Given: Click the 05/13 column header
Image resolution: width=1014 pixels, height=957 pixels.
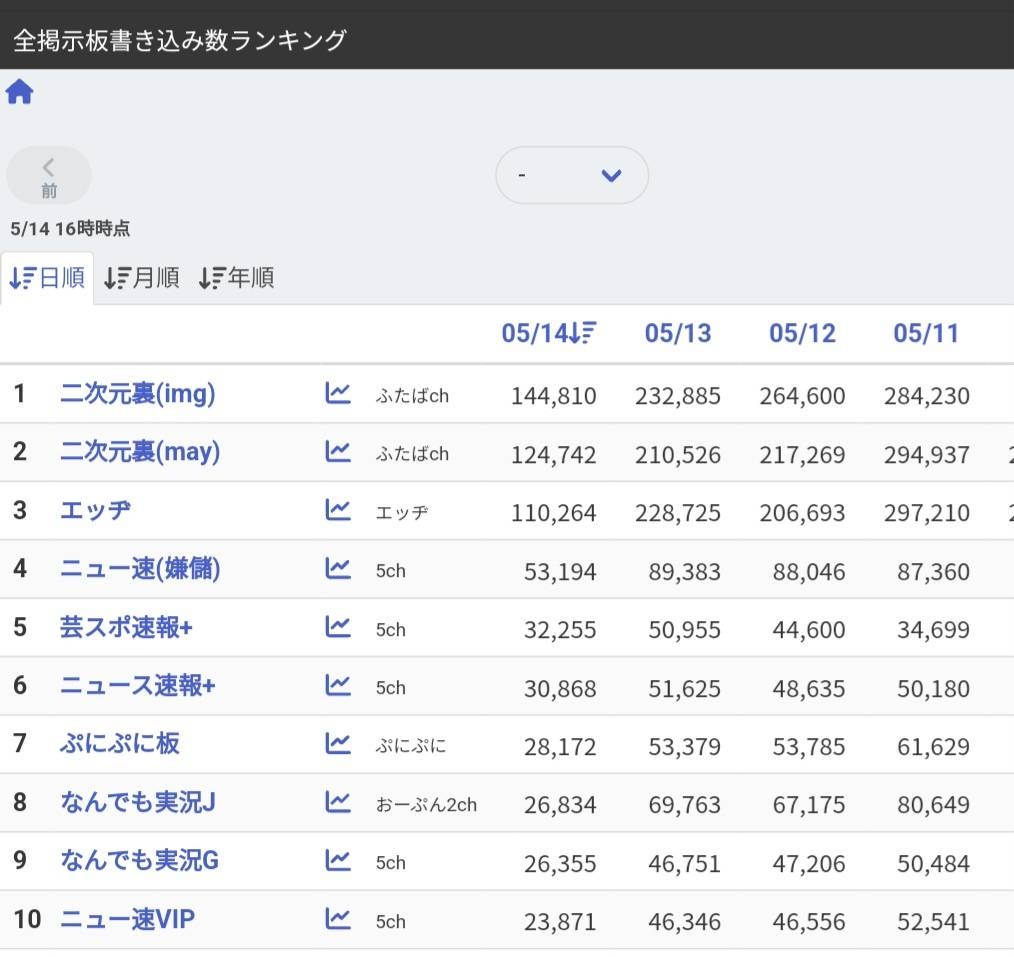Looking at the screenshot, I should [678, 333].
